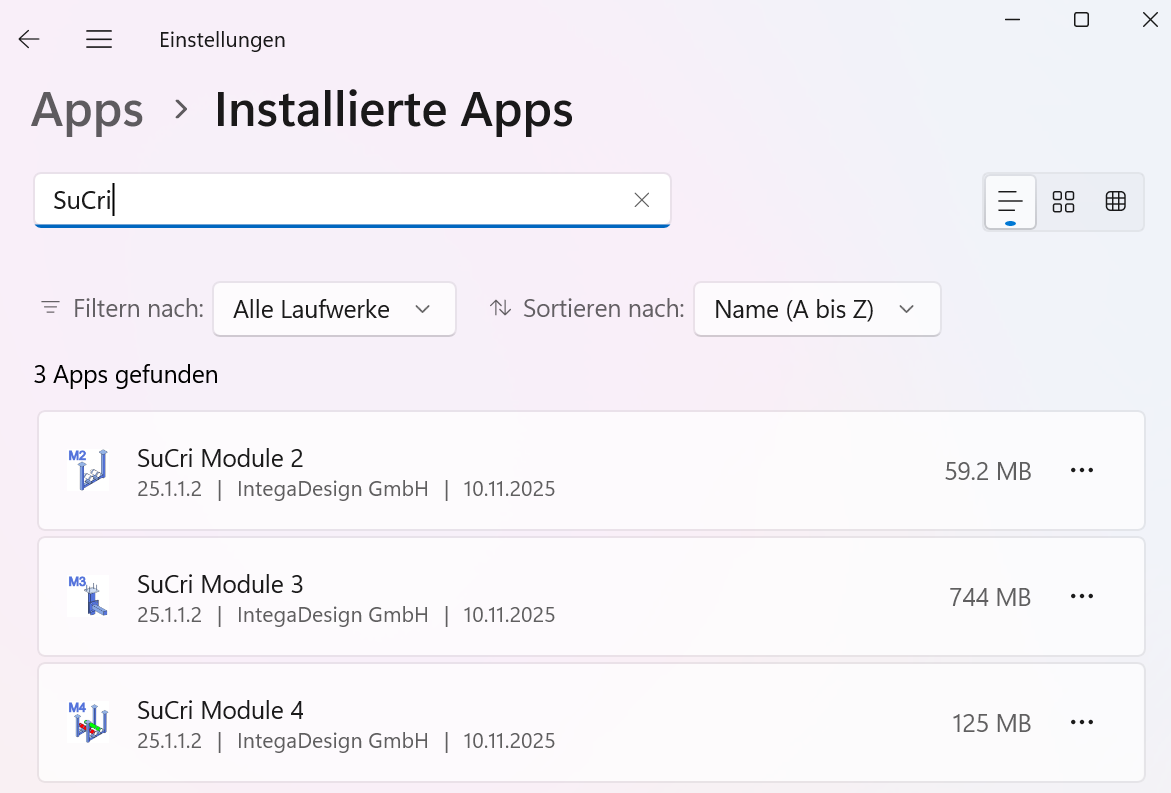Maximize the Einstellungen window
The height and width of the screenshot is (793, 1171).
tap(1081, 19)
